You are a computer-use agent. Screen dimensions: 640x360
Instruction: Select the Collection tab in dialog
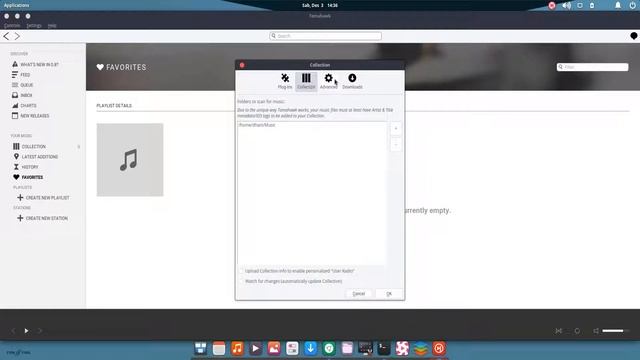[x=306, y=81]
